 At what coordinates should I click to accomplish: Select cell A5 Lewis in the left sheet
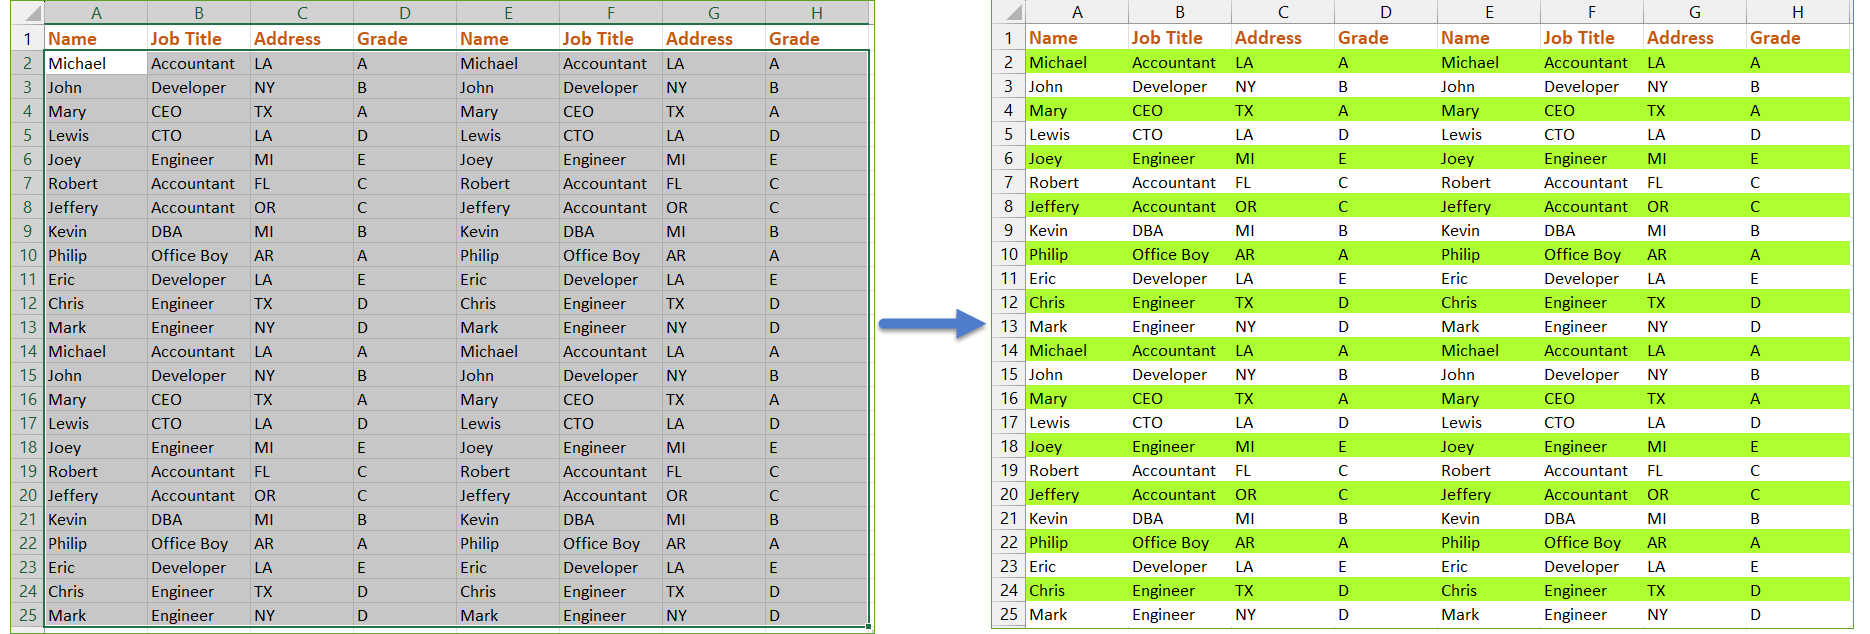pyautogui.click(x=96, y=135)
